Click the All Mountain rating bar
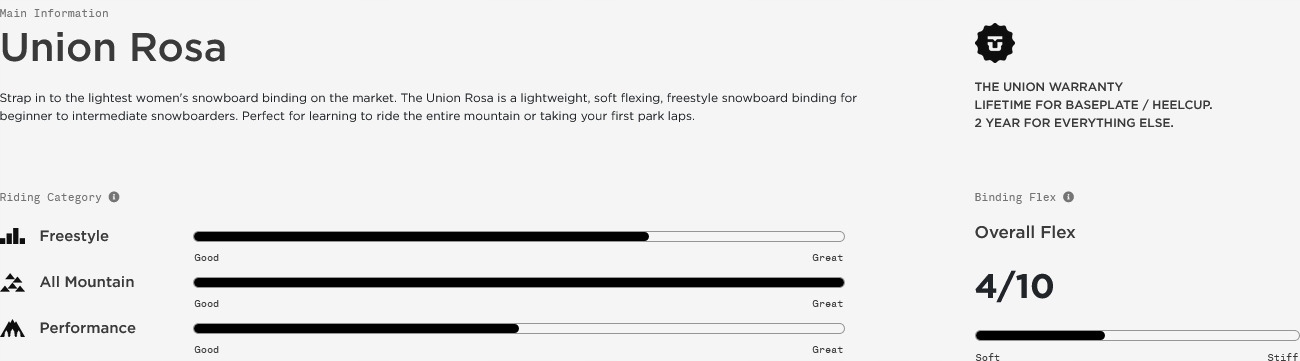This screenshot has width=1300, height=361. 519,283
